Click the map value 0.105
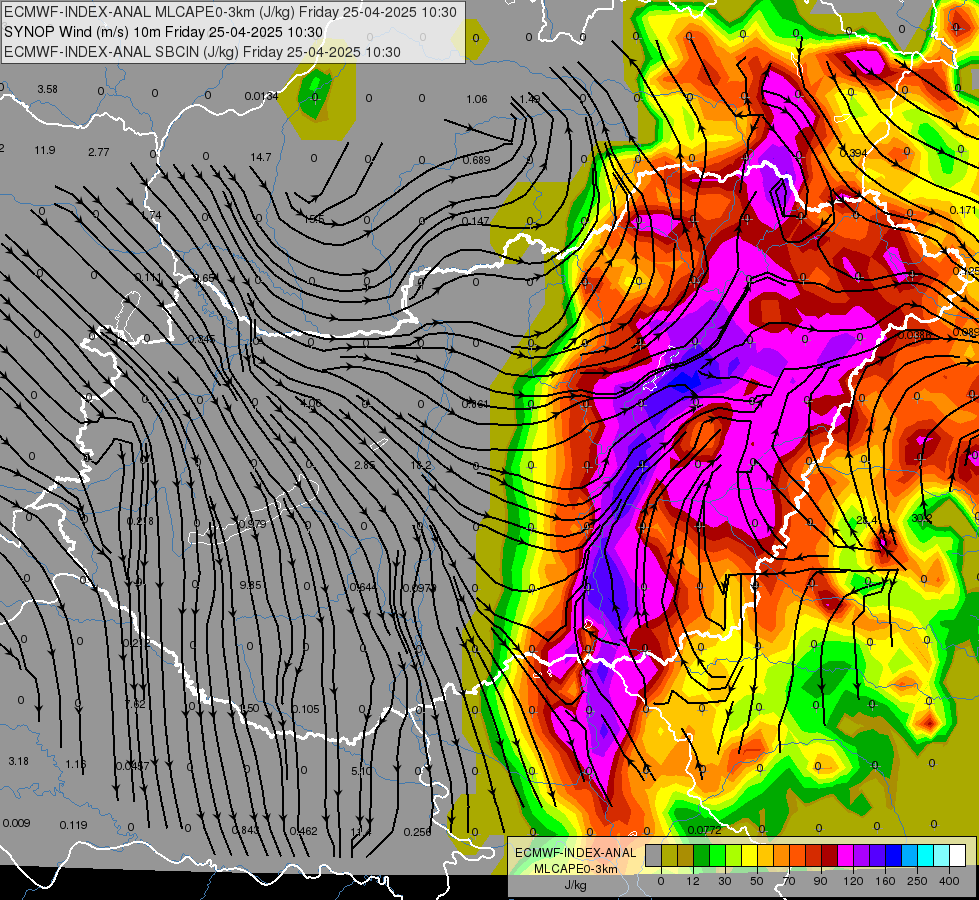 (305, 709)
